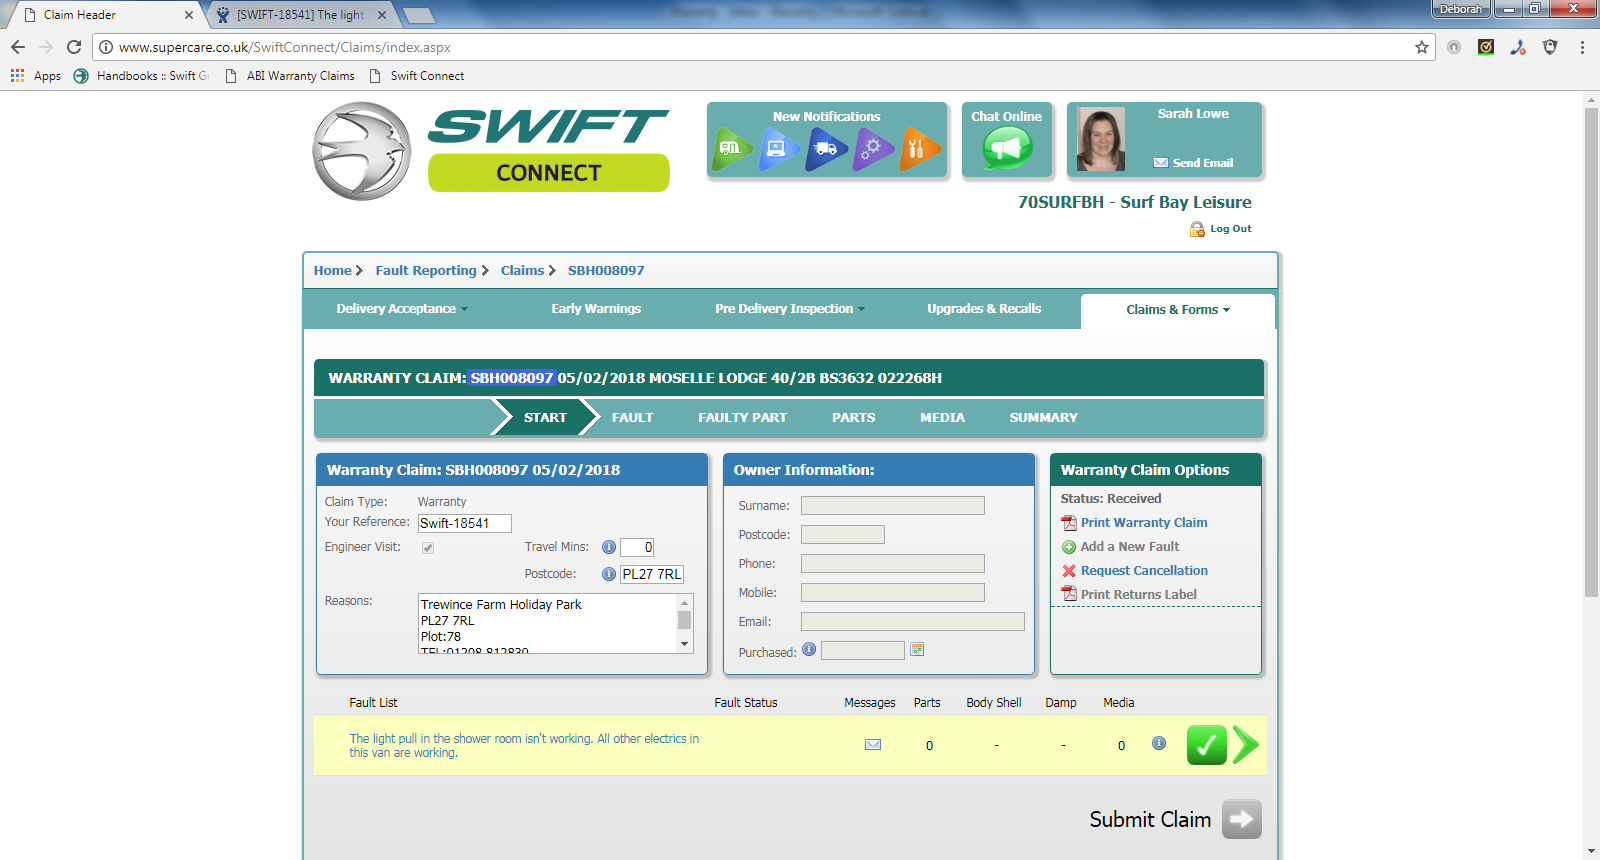Switch to the SUMMARY step tab
The height and width of the screenshot is (860, 1600).
click(1043, 418)
